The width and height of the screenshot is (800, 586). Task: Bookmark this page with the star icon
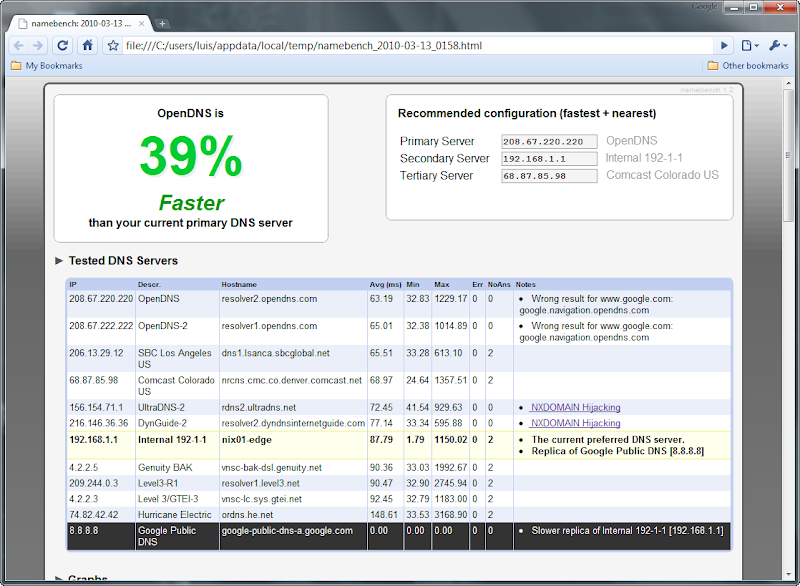[113, 45]
